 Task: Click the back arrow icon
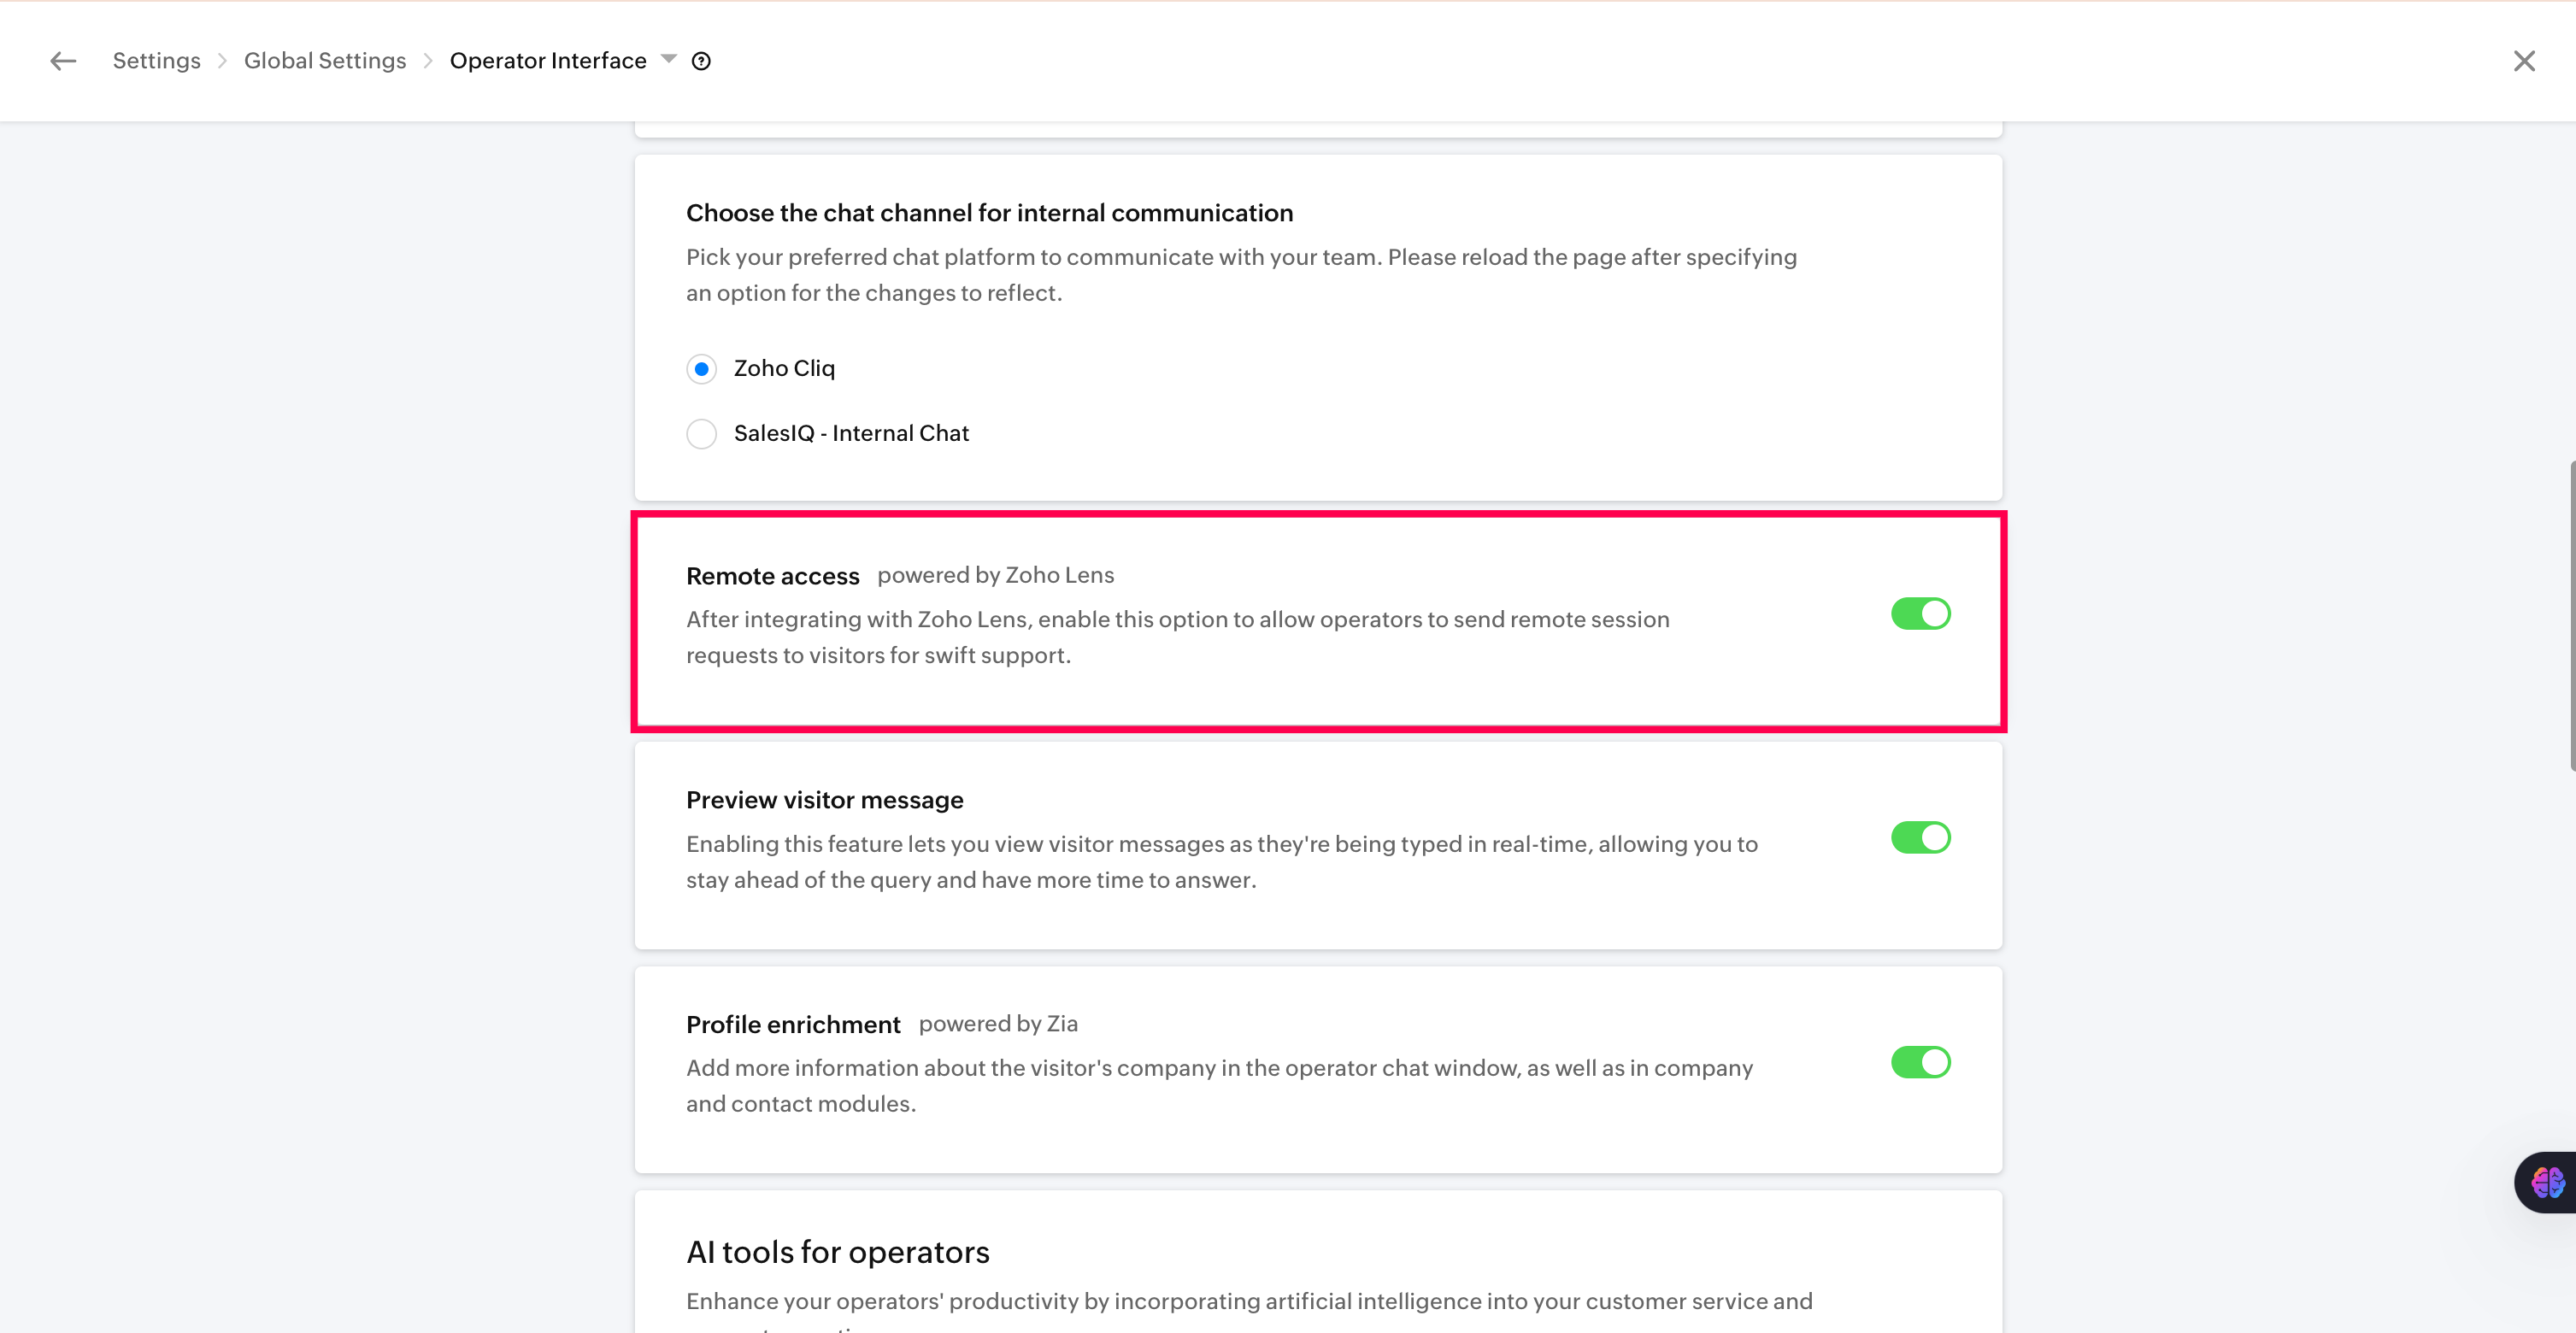coord(63,61)
